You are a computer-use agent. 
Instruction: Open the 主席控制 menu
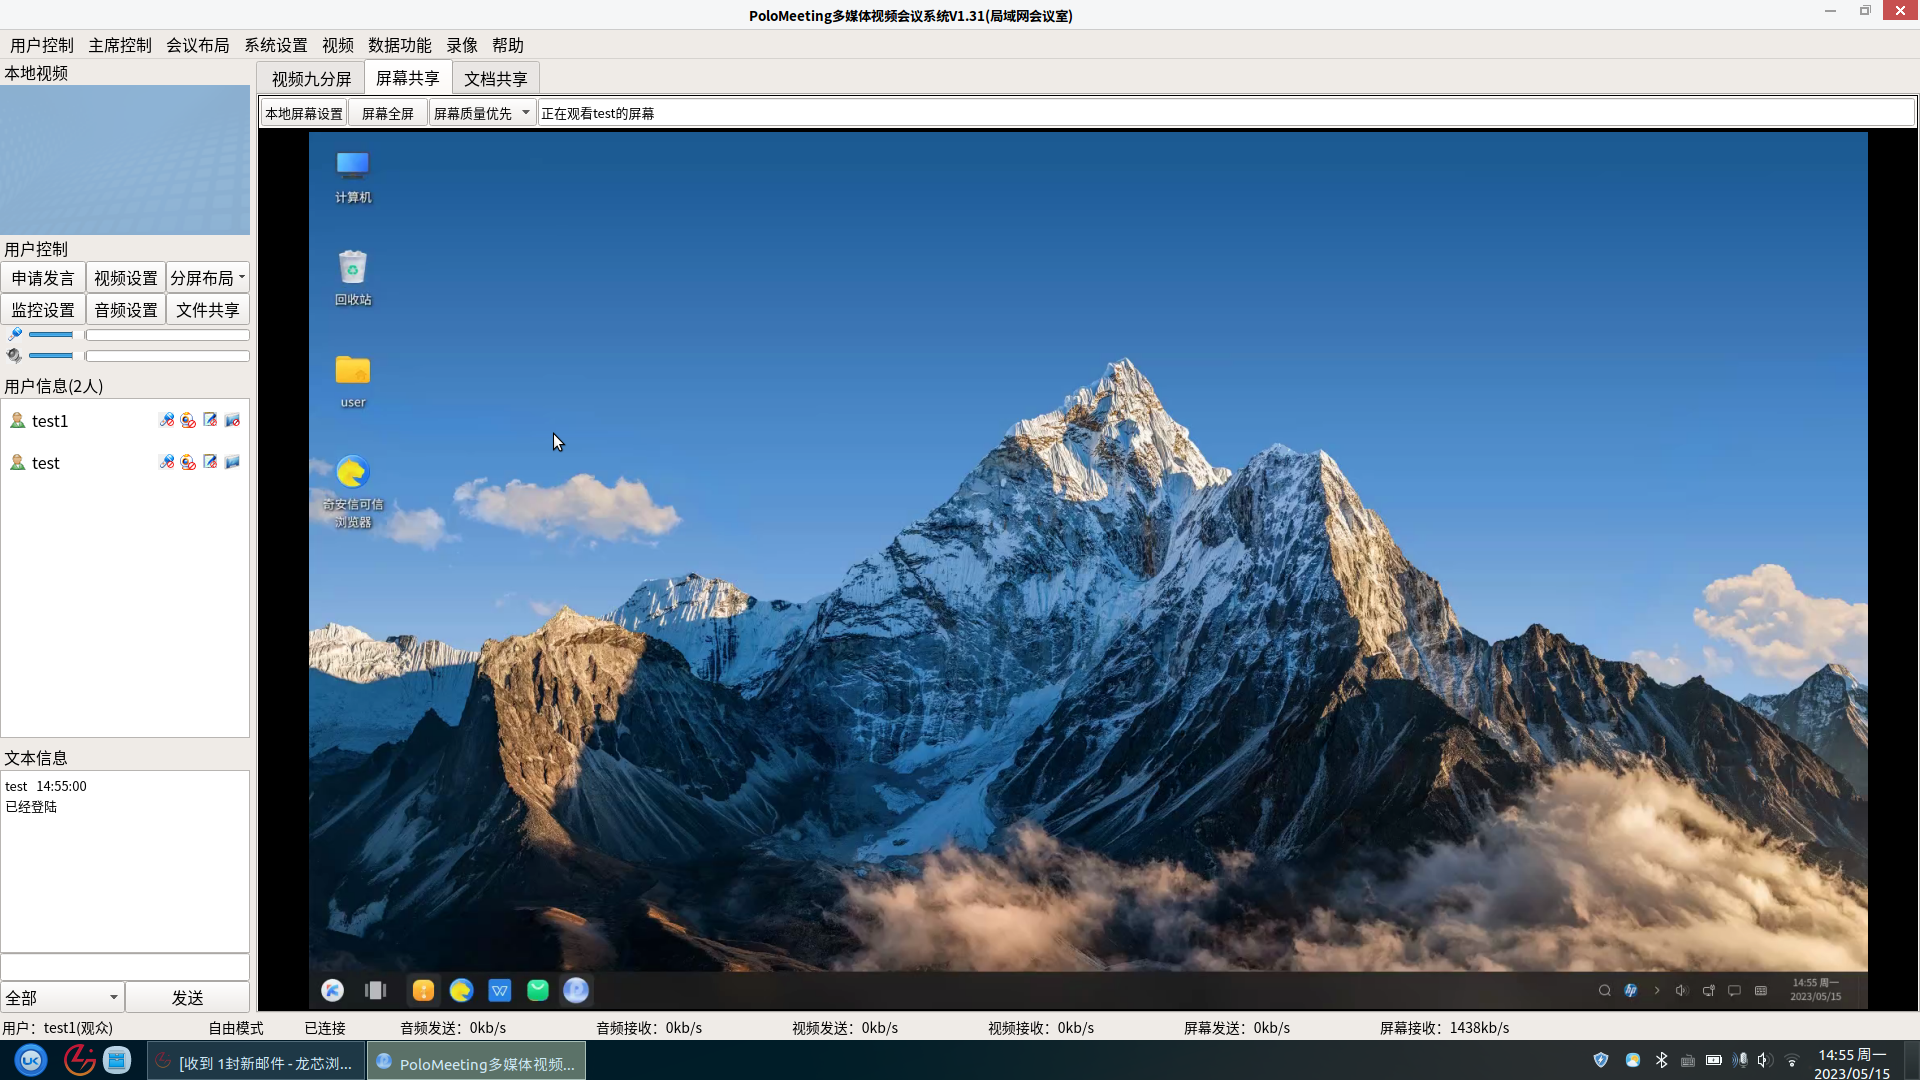[x=119, y=45]
